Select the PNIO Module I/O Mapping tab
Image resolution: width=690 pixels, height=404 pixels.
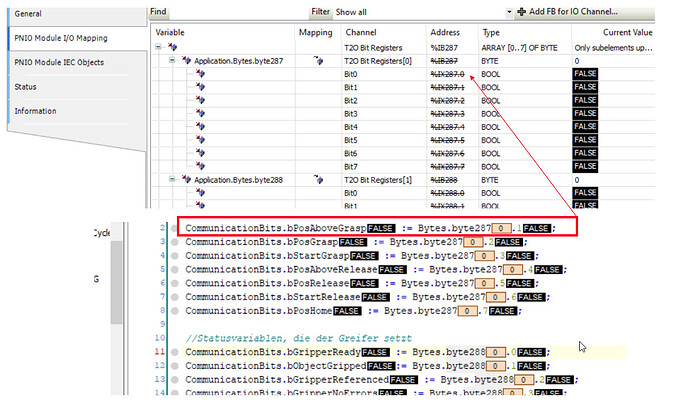[78, 38]
